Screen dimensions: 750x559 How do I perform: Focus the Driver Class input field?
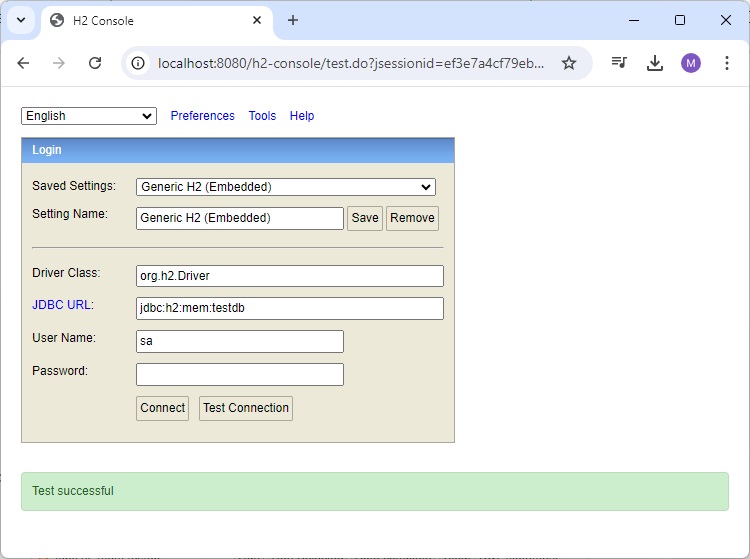tap(290, 276)
